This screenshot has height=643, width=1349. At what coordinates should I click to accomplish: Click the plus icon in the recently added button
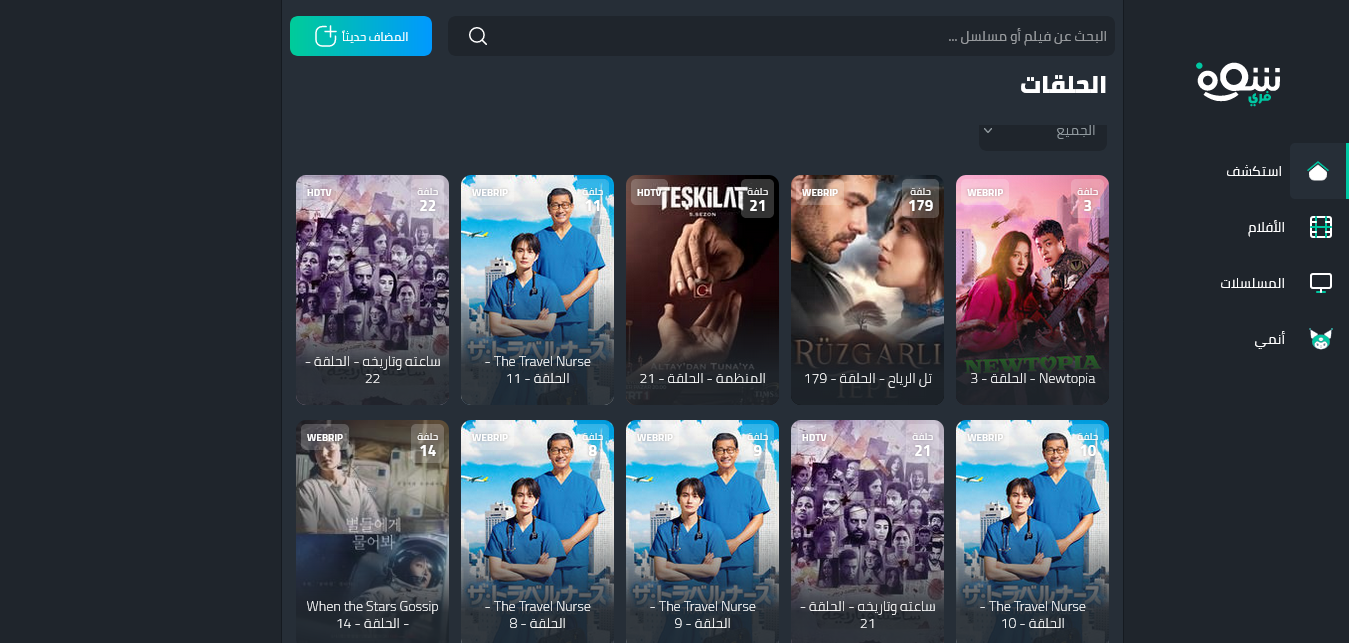tap(326, 36)
